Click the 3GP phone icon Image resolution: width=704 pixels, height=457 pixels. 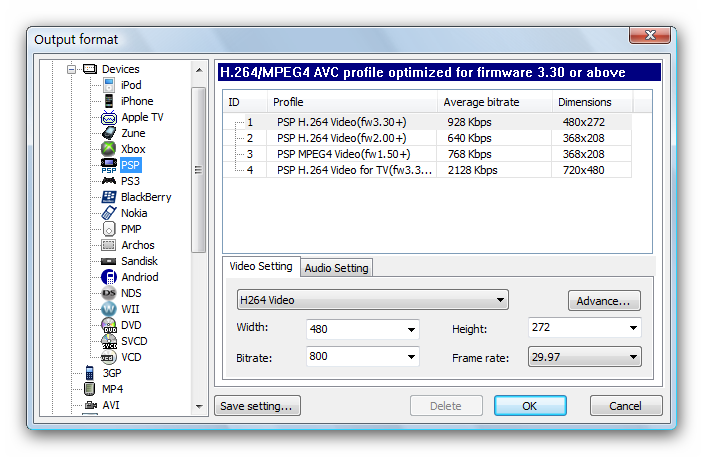pyautogui.click(x=90, y=373)
